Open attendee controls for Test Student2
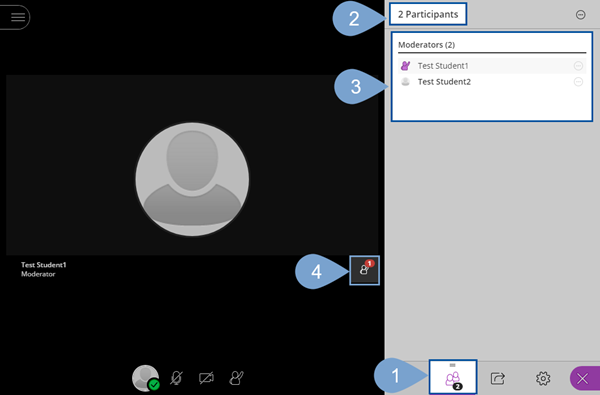The height and width of the screenshot is (395, 600). tap(578, 82)
